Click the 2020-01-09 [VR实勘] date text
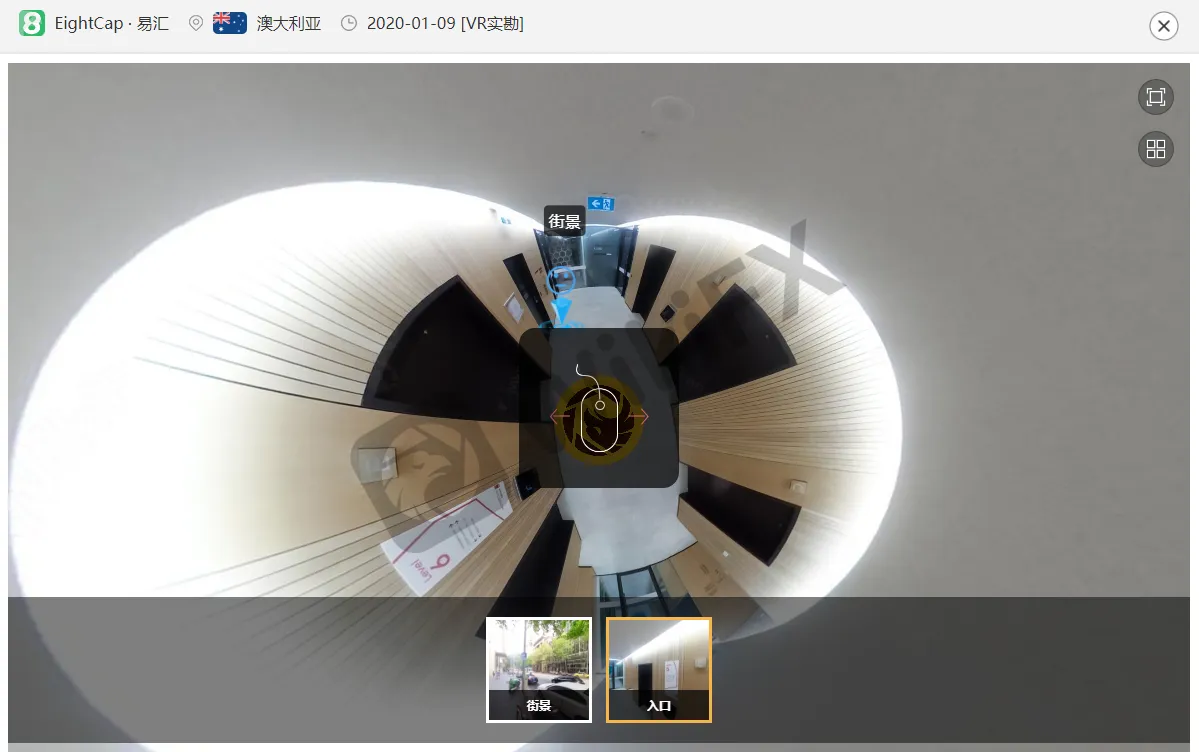This screenshot has width=1199, height=752. click(445, 23)
